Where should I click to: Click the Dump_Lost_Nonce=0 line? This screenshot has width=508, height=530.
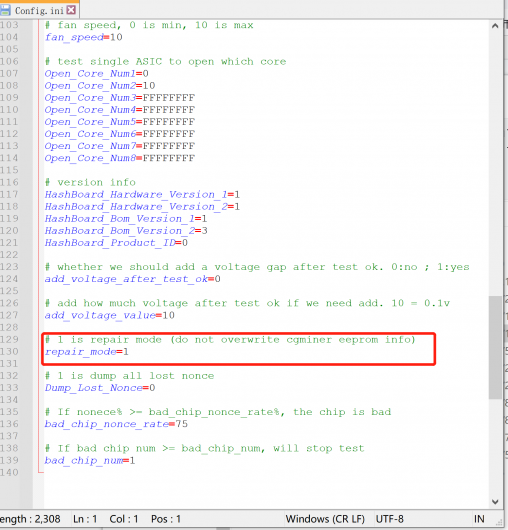pos(100,388)
